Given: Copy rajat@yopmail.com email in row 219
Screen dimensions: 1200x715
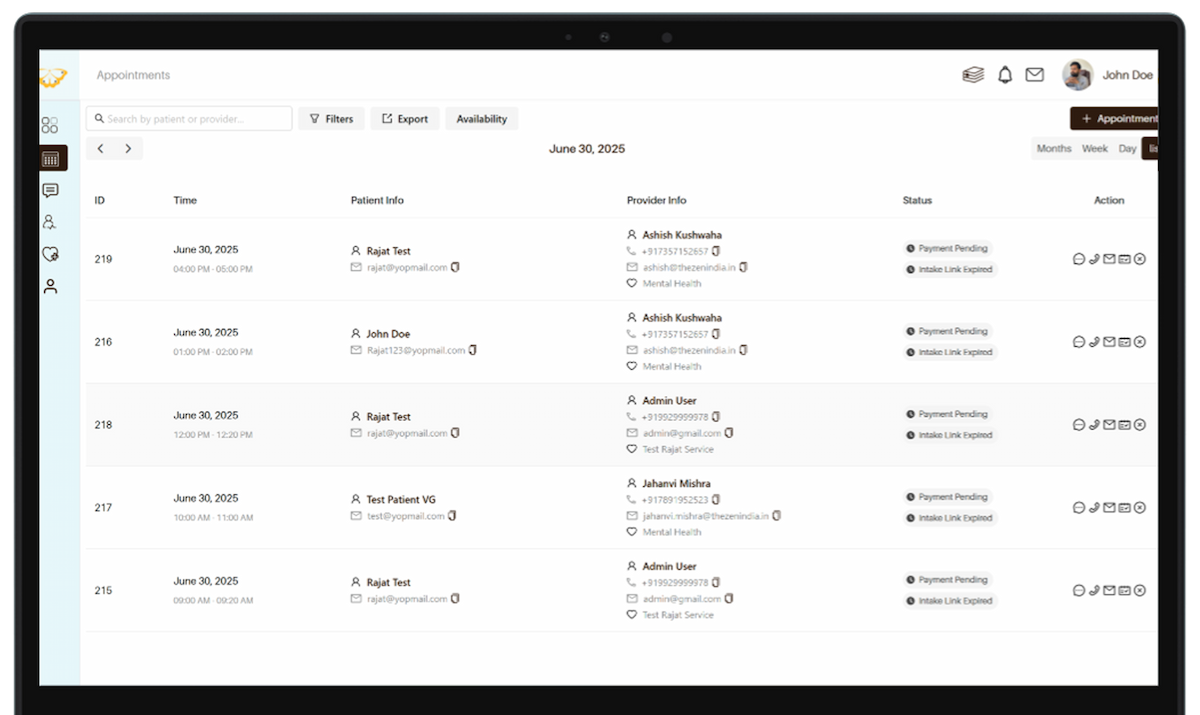Looking at the screenshot, I should (x=455, y=267).
